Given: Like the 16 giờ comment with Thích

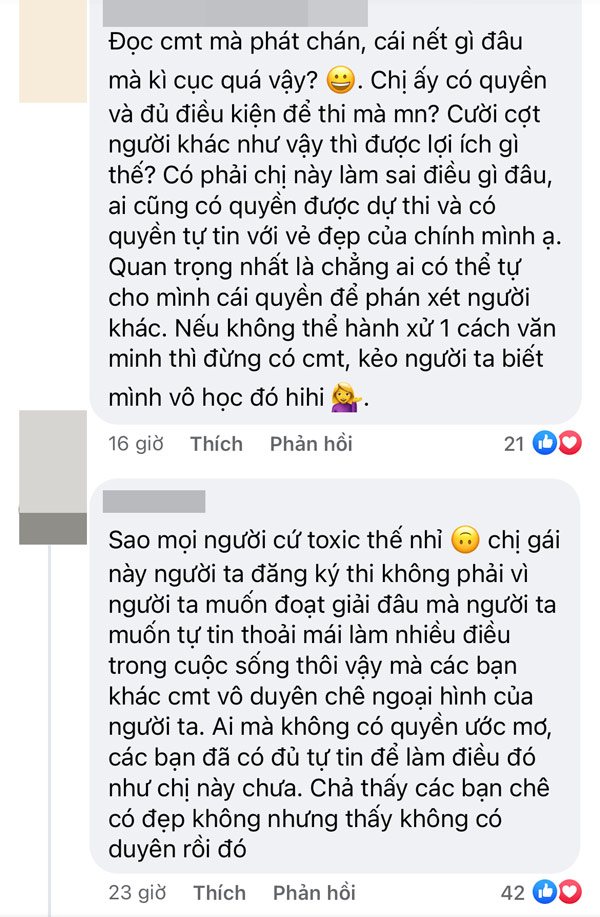Looking at the screenshot, I should point(216,444).
